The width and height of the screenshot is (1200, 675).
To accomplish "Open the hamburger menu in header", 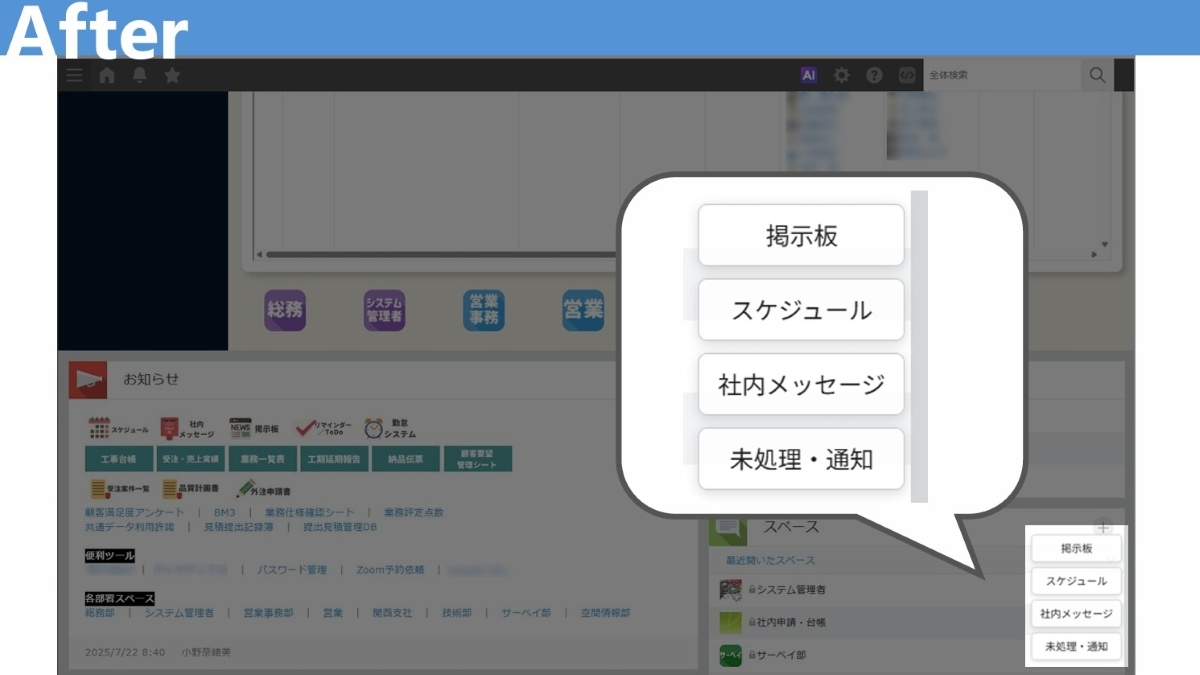I will 74,75.
